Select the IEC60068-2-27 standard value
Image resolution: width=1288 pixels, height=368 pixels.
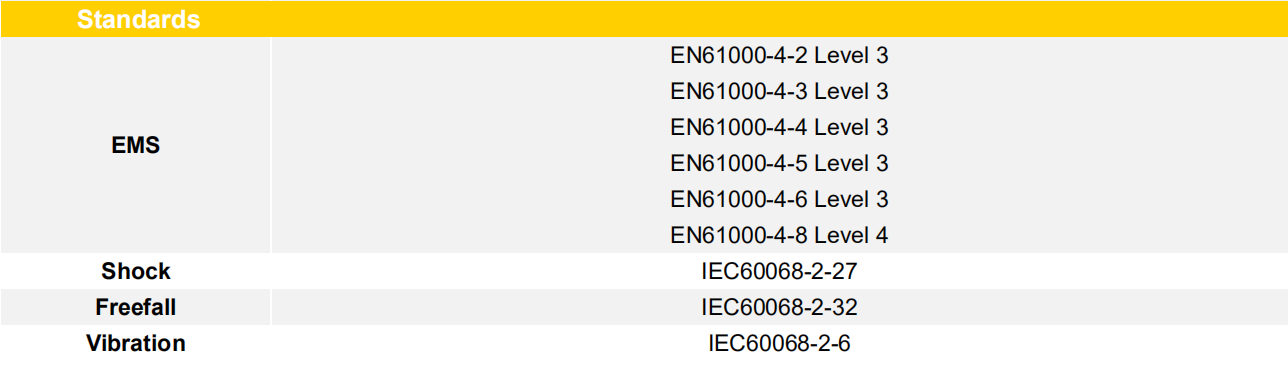[x=779, y=271]
